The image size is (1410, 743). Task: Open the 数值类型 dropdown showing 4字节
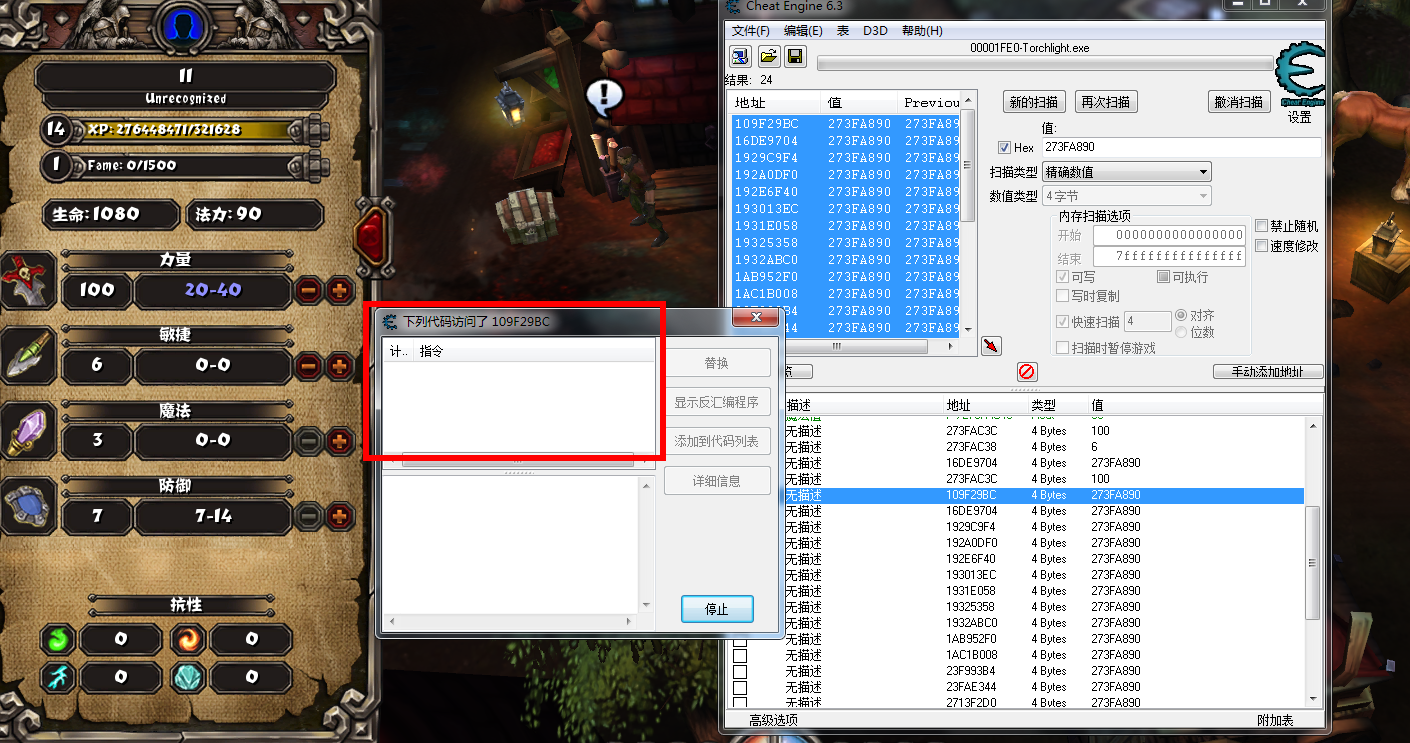click(1126, 196)
